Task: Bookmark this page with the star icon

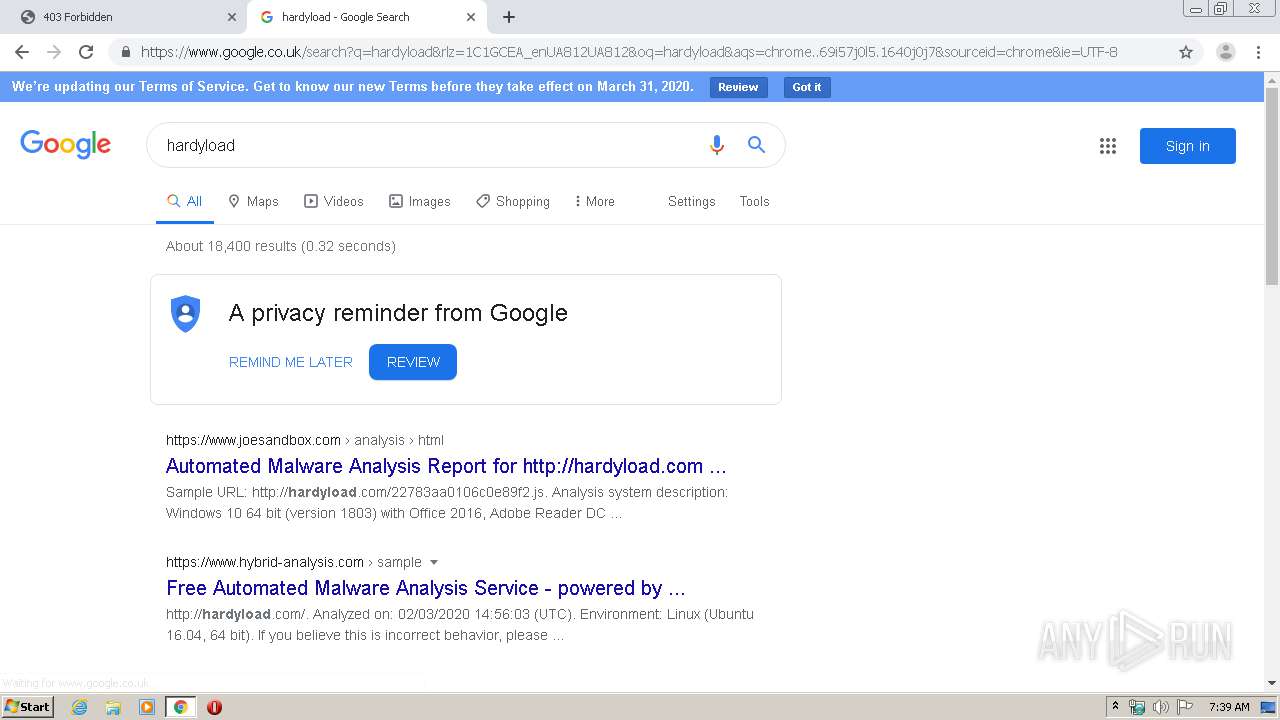Action: pyautogui.click(x=1186, y=52)
